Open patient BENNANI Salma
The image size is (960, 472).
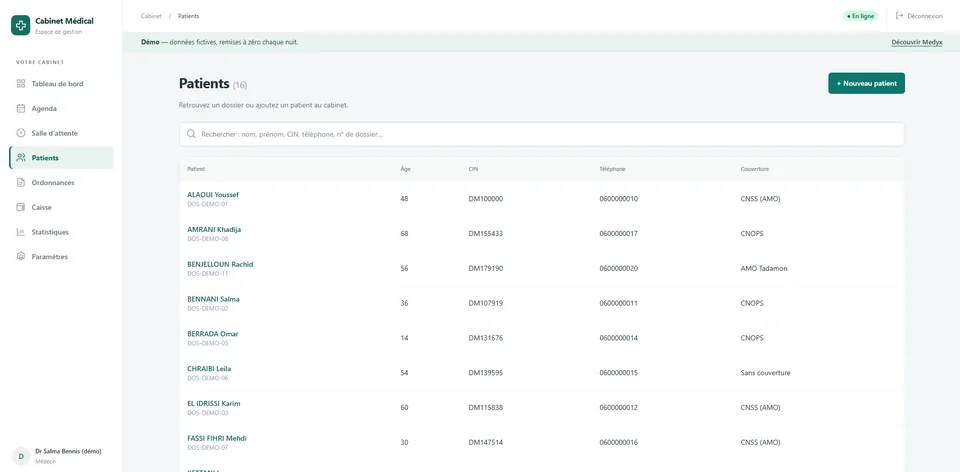213,299
